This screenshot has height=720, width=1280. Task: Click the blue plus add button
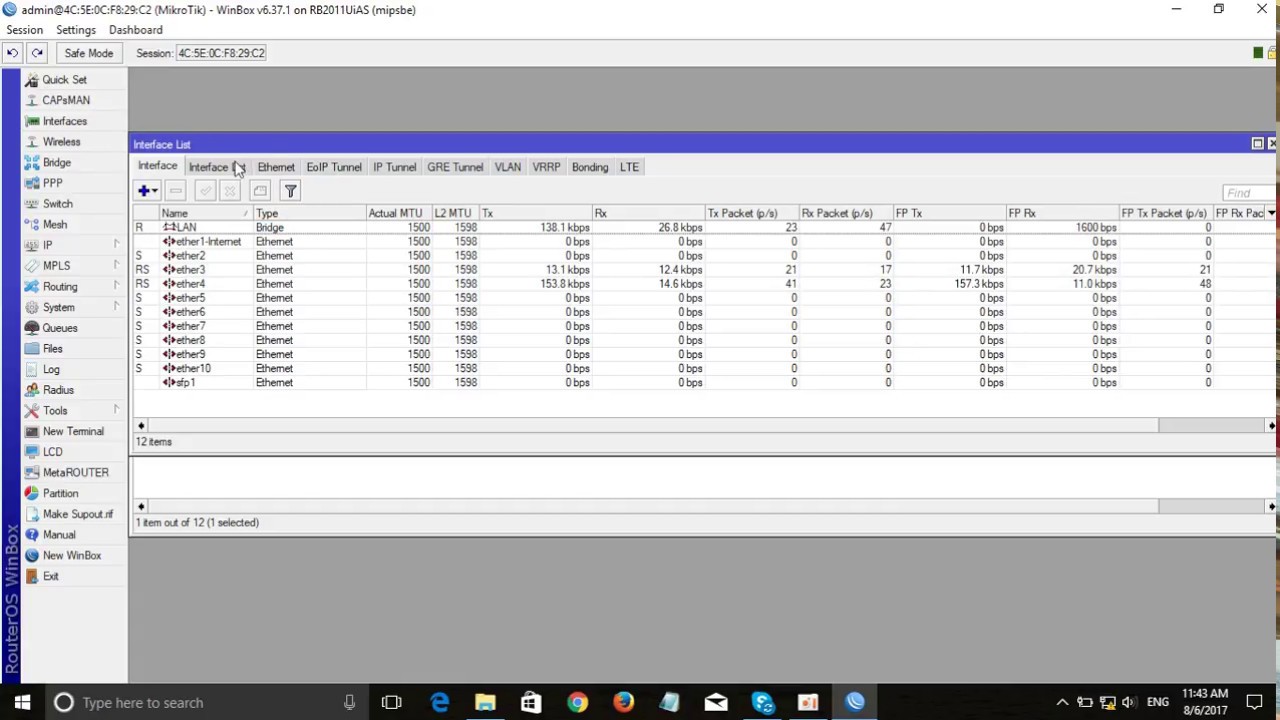(147, 191)
